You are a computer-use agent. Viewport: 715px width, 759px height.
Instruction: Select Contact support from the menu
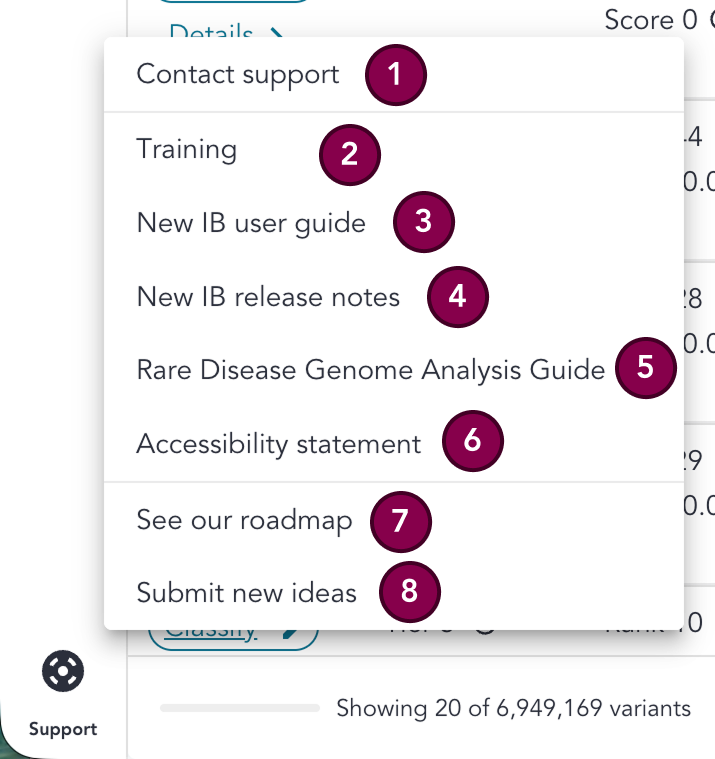pyautogui.click(x=238, y=75)
